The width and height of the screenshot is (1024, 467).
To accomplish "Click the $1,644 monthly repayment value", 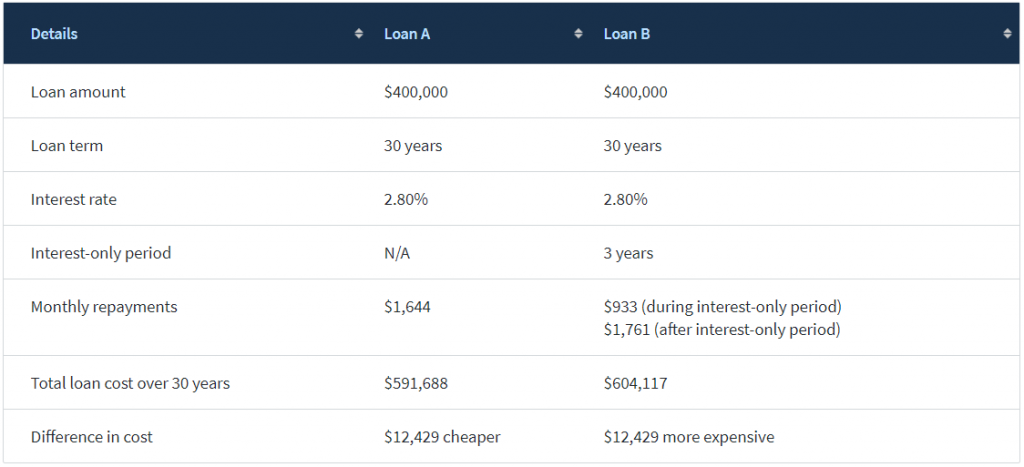I will coord(407,307).
